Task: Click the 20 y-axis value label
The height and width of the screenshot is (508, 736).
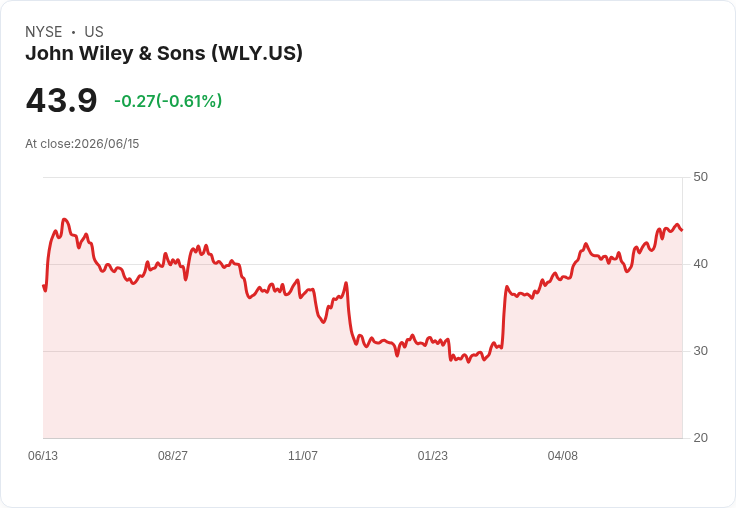Action: pos(700,438)
